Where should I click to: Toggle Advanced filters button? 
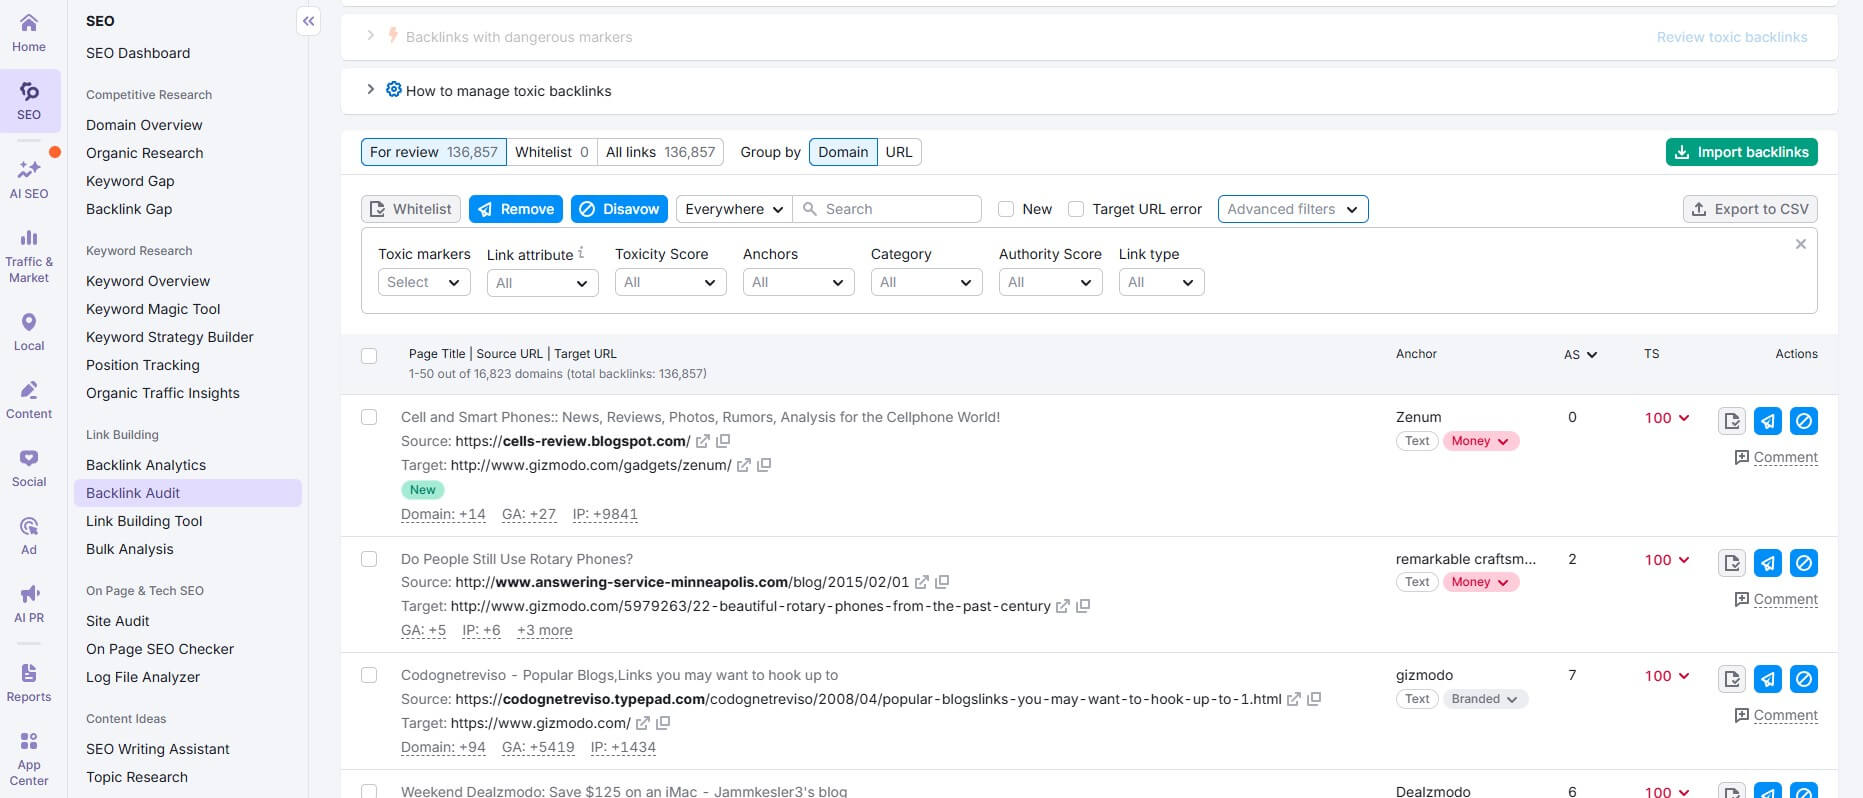click(1293, 209)
